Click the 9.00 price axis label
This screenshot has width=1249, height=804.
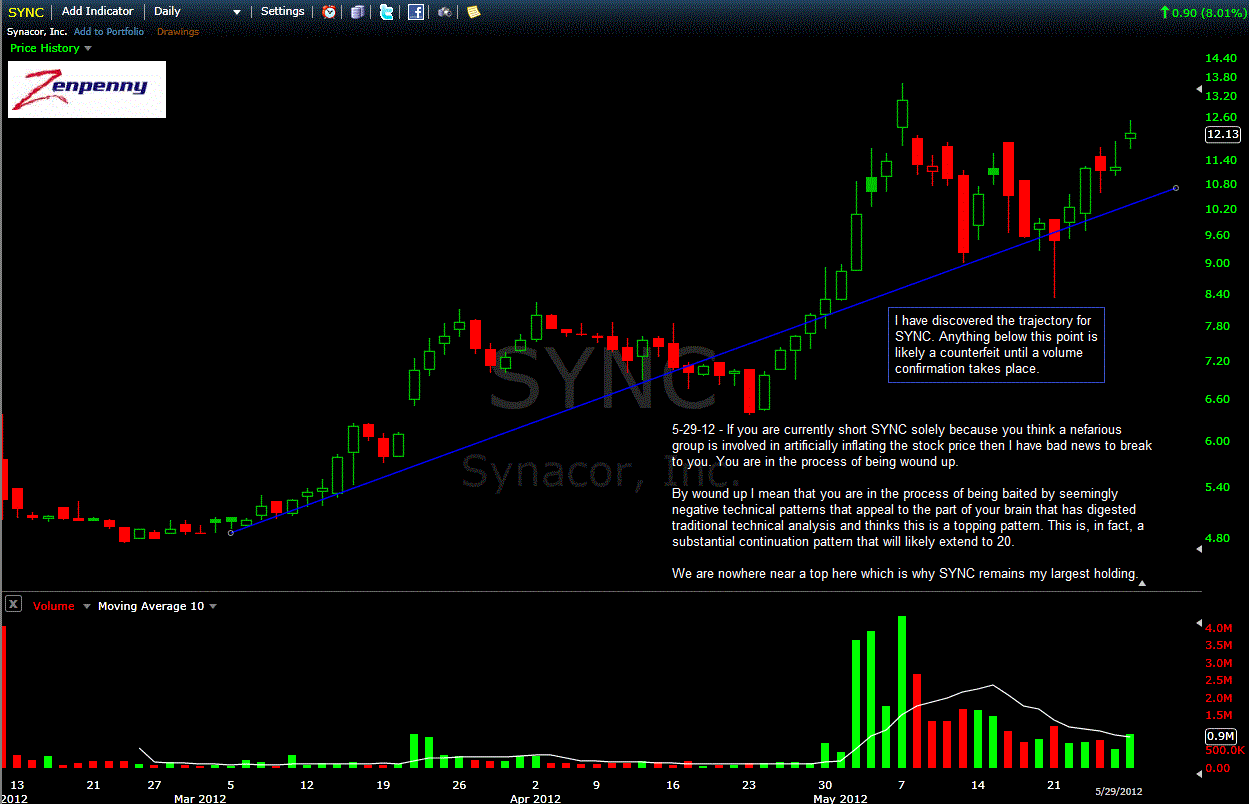1218,263
